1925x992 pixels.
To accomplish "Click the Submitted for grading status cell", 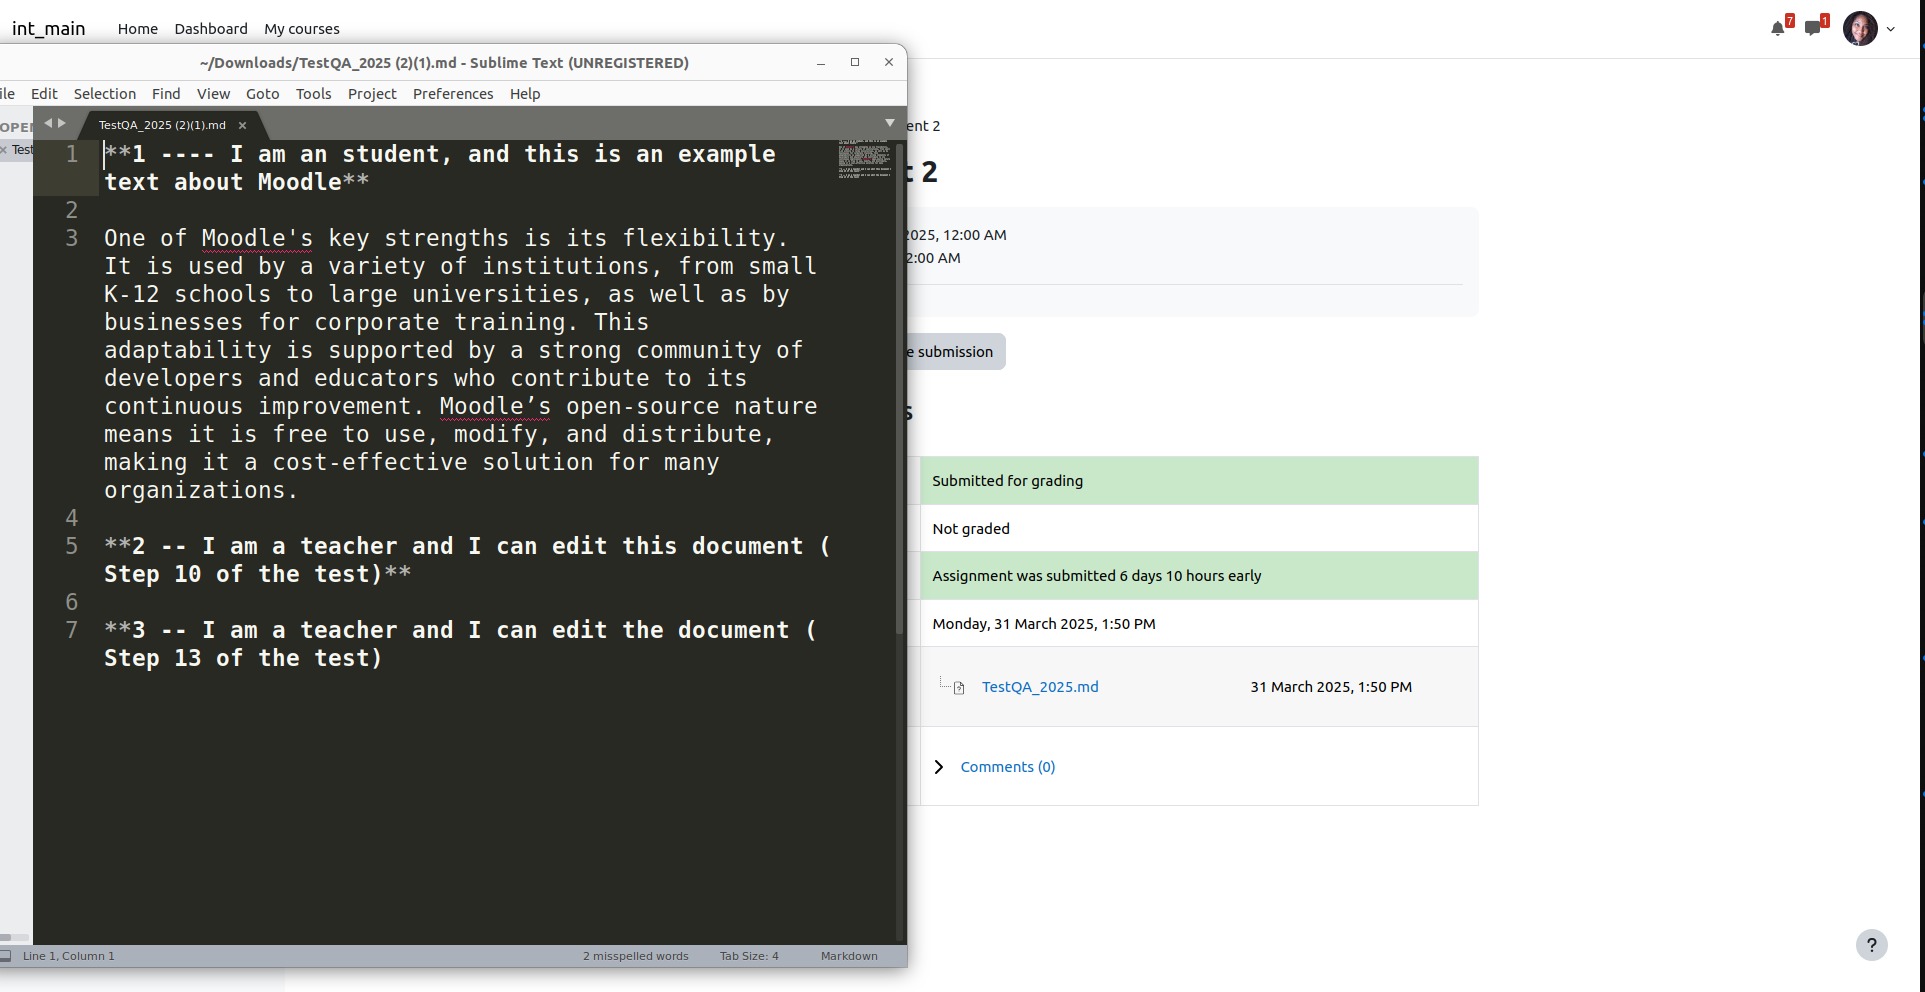I will click(x=1199, y=481).
